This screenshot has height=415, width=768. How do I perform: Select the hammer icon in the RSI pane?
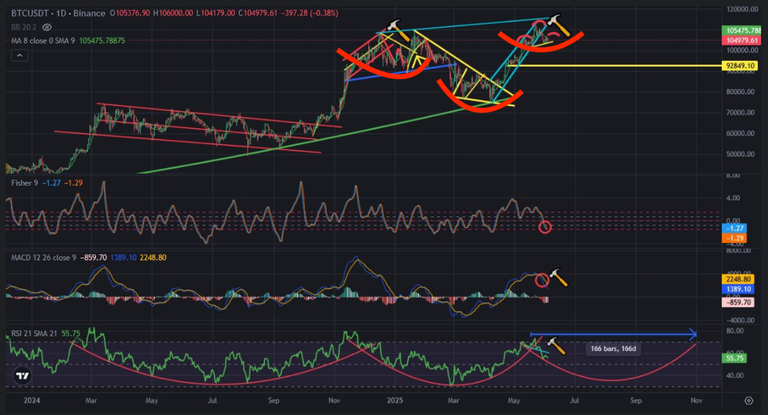pos(555,345)
